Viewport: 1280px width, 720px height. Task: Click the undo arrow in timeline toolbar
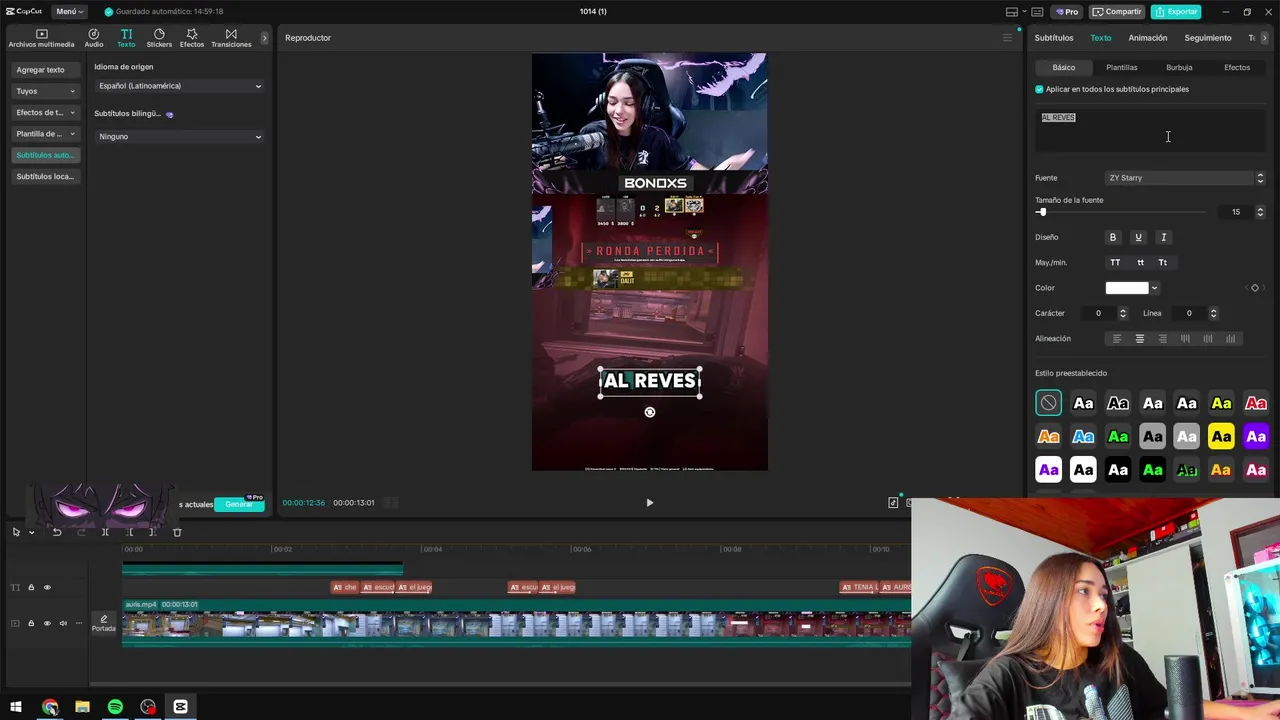click(57, 532)
